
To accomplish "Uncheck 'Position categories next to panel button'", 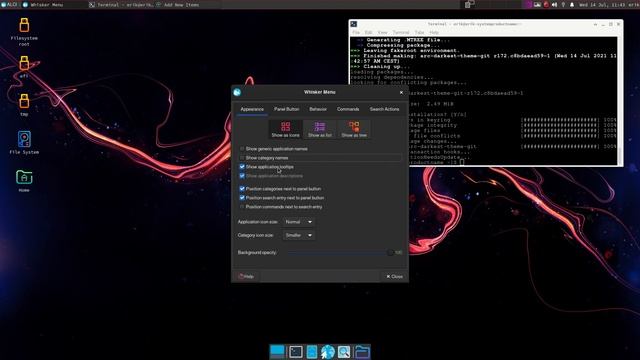I will tap(242, 189).
